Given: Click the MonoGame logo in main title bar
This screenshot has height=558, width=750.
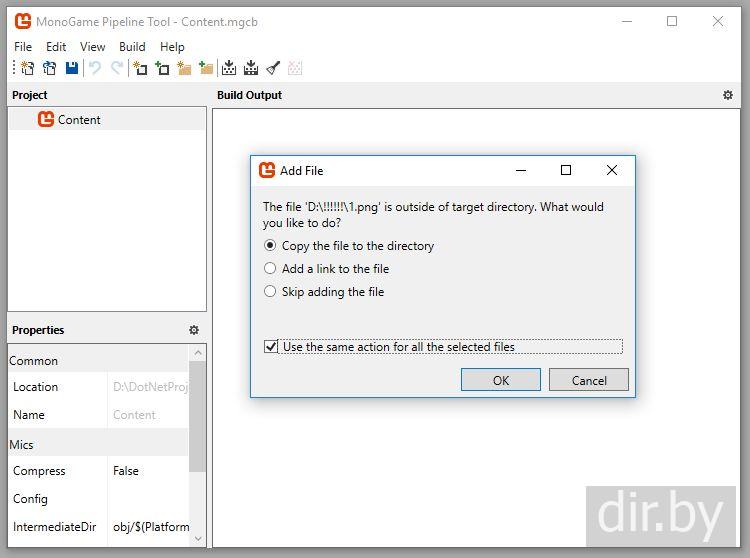Looking at the screenshot, I should click(23, 22).
